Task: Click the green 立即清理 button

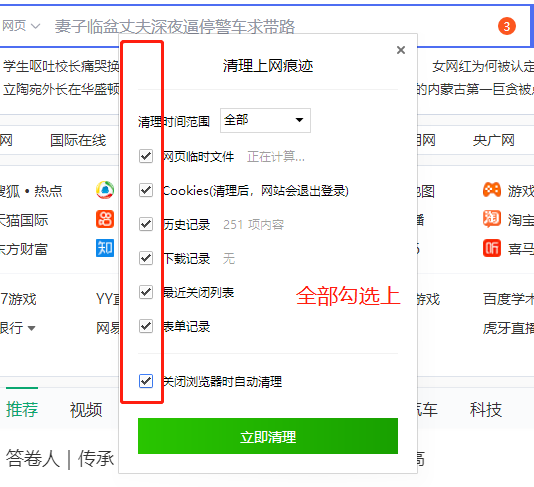Action: [x=268, y=436]
